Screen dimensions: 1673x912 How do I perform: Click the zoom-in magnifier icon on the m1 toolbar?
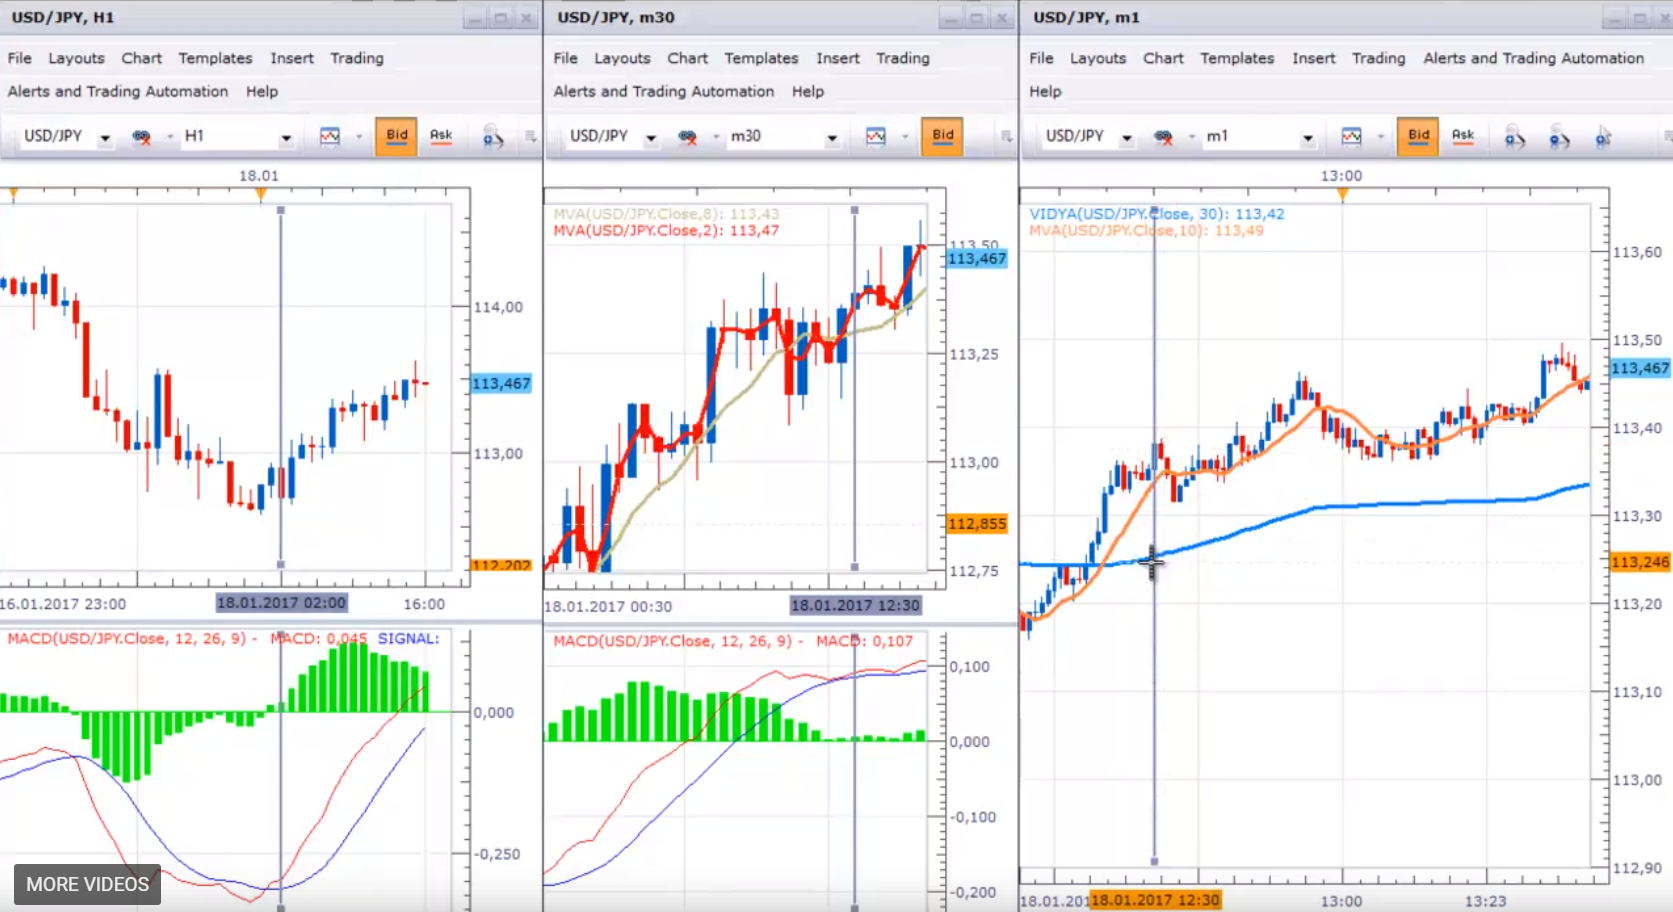click(1513, 137)
